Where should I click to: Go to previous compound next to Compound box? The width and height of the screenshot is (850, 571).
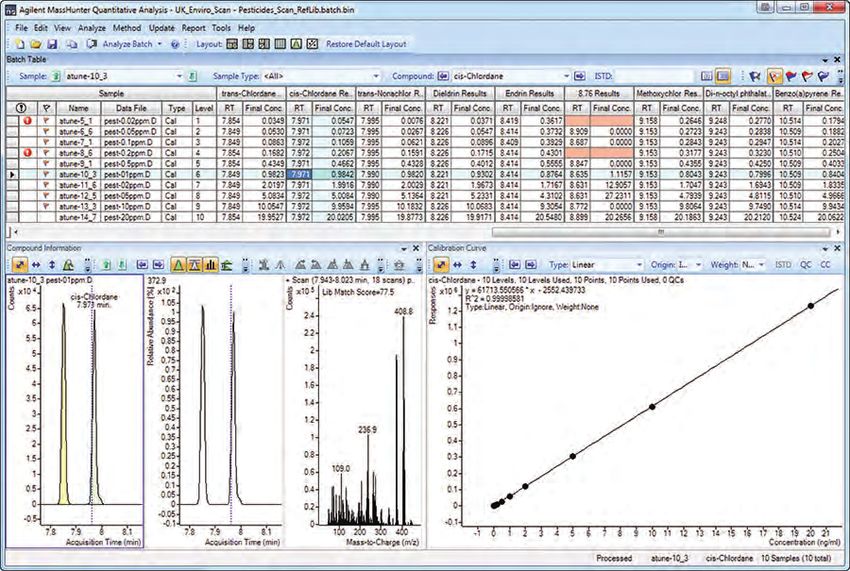[x=443, y=76]
